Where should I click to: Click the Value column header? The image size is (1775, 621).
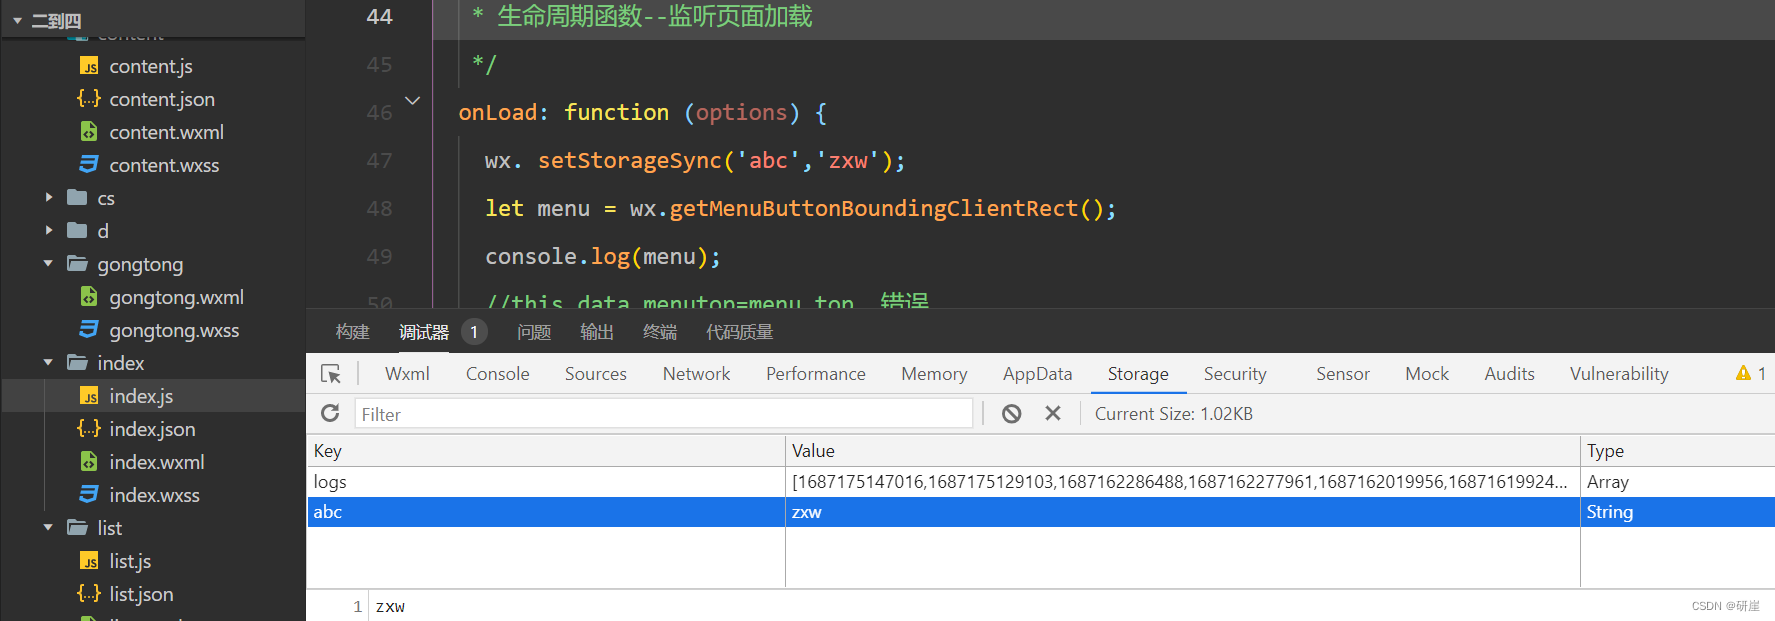point(1182,451)
